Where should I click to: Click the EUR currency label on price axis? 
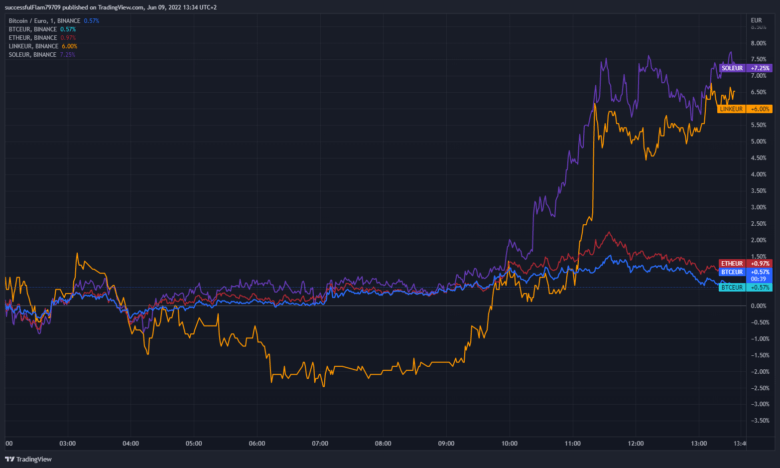point(756,20)
